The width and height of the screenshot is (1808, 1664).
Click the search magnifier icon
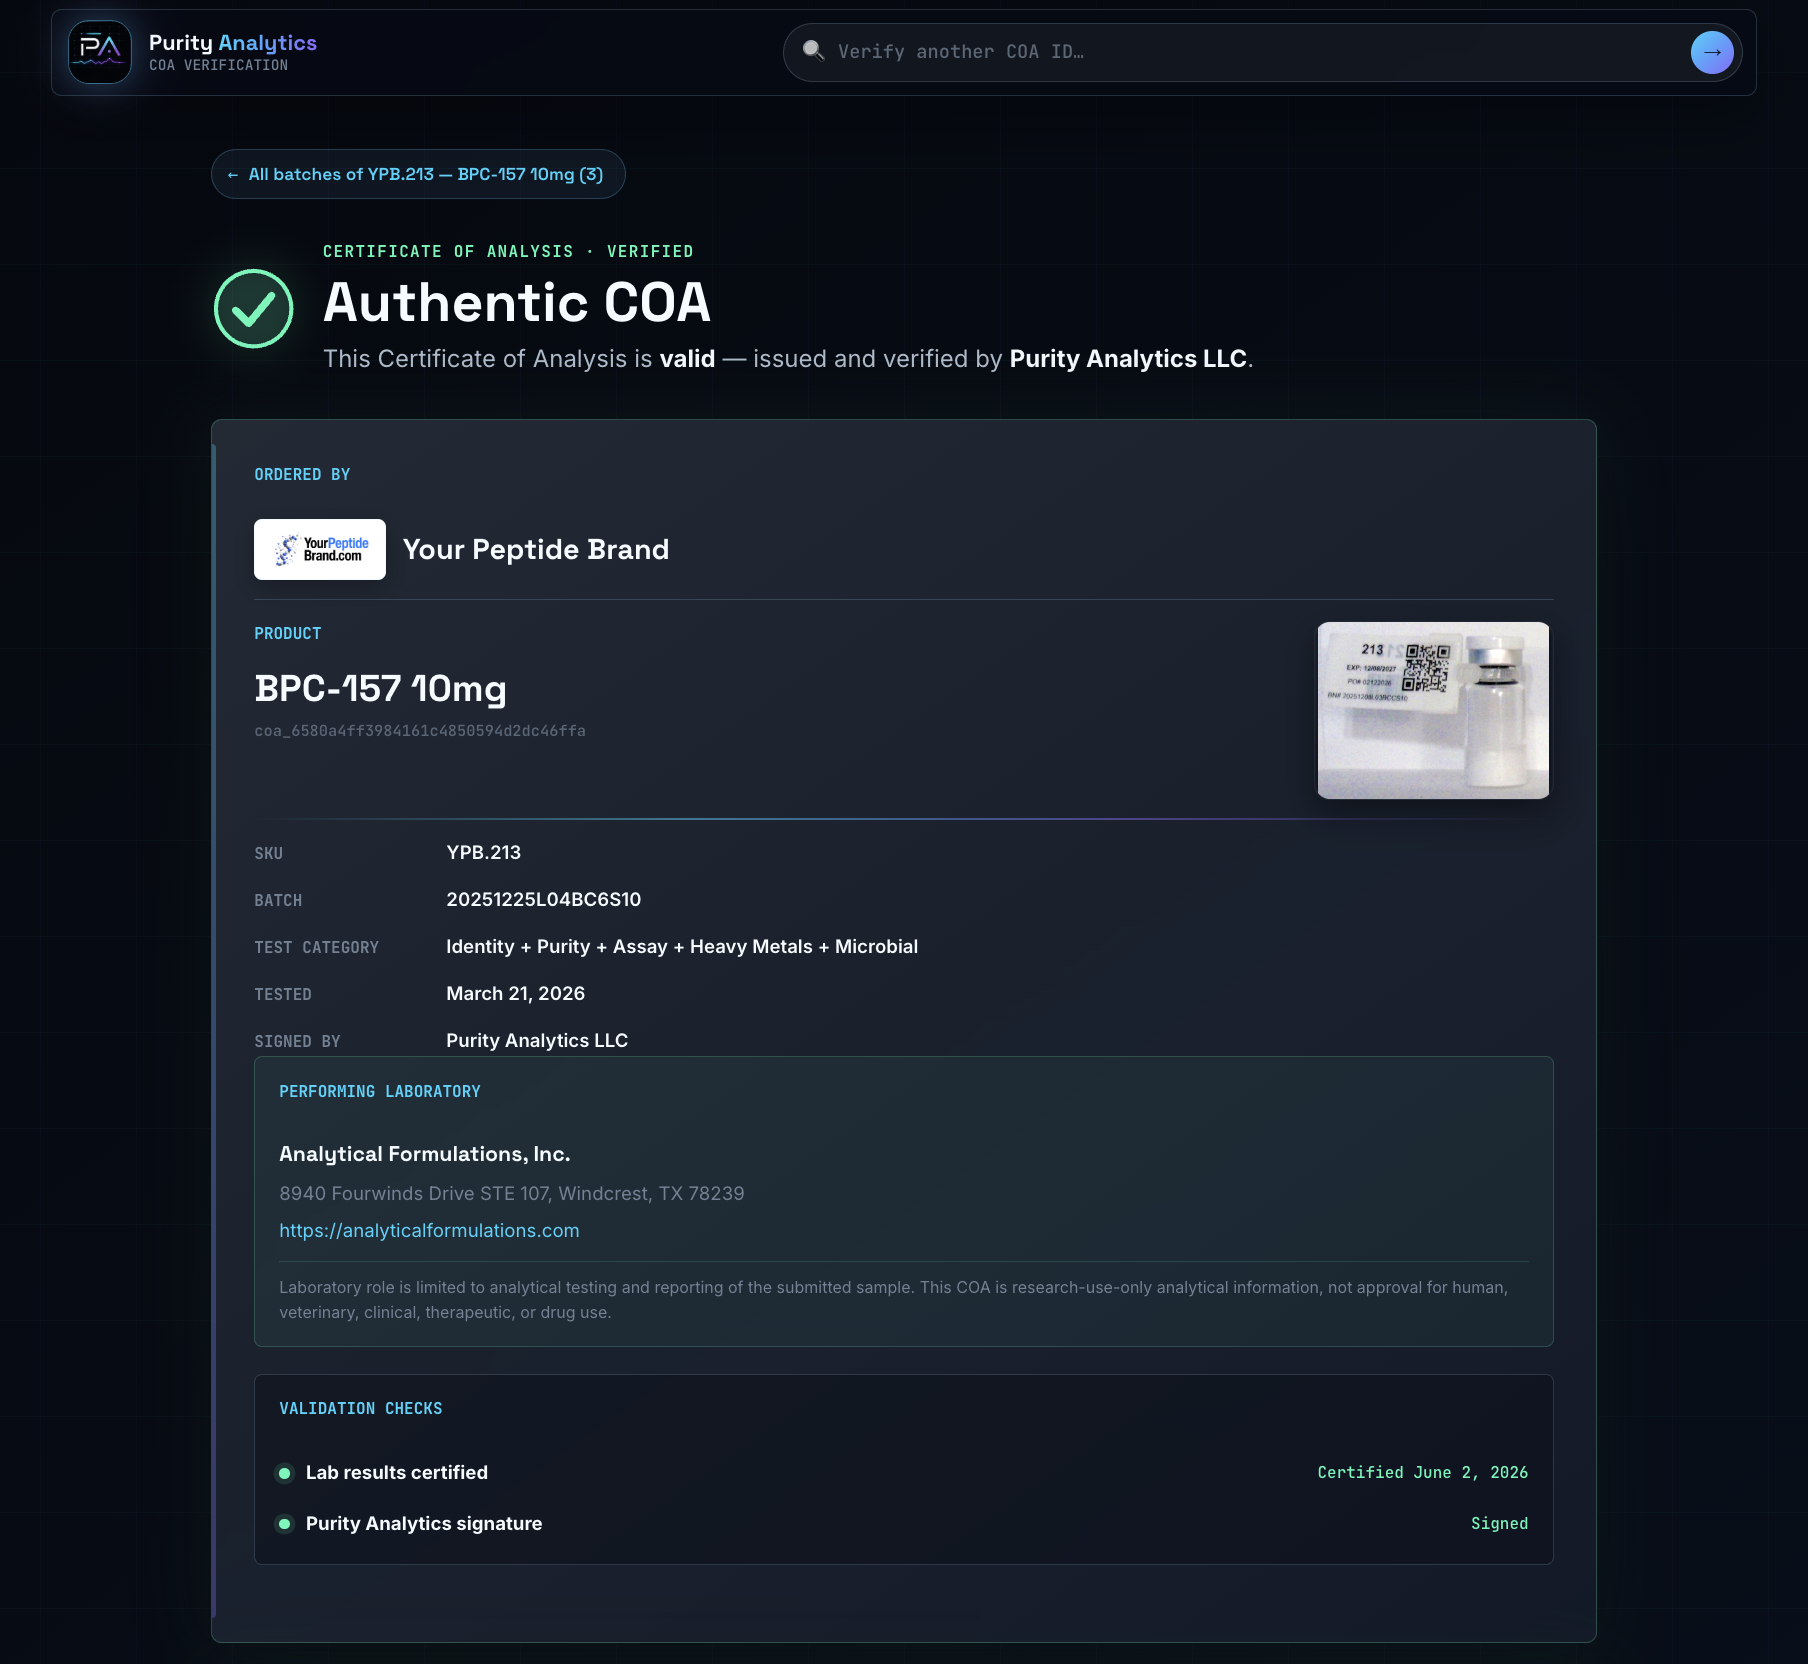(x=814, y=50)
